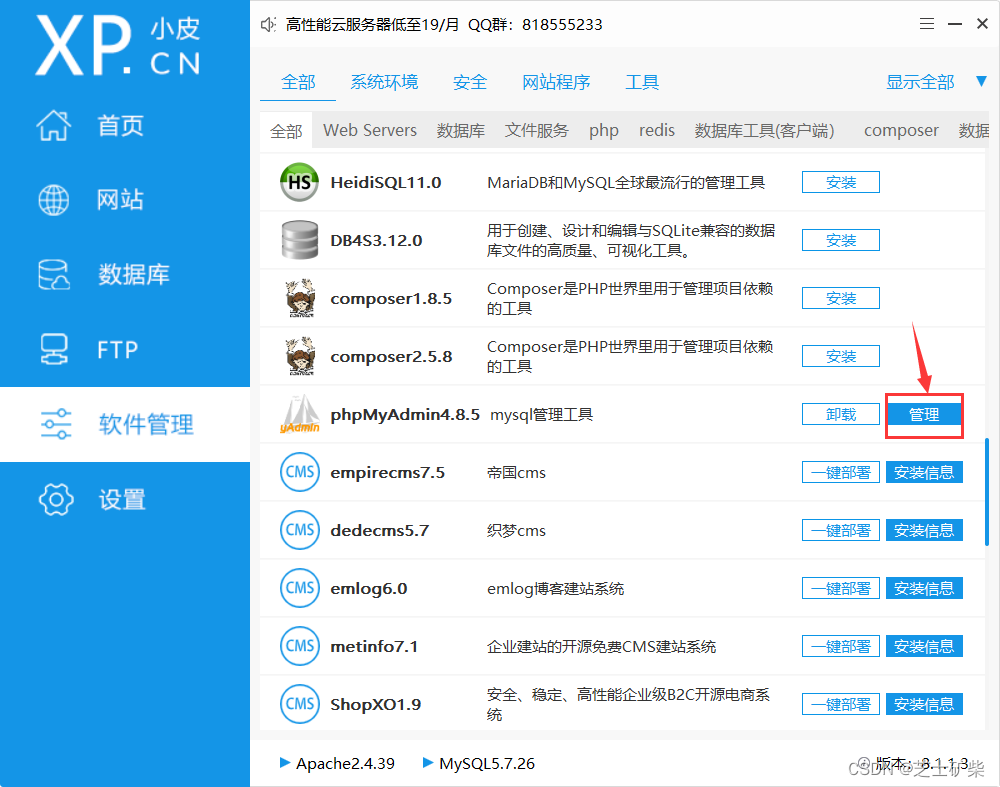Viewport: 1000px width, 787px height.
Task: Click the 高性能云服务器低至19/月 announcement text
Action: pos(372,25)
